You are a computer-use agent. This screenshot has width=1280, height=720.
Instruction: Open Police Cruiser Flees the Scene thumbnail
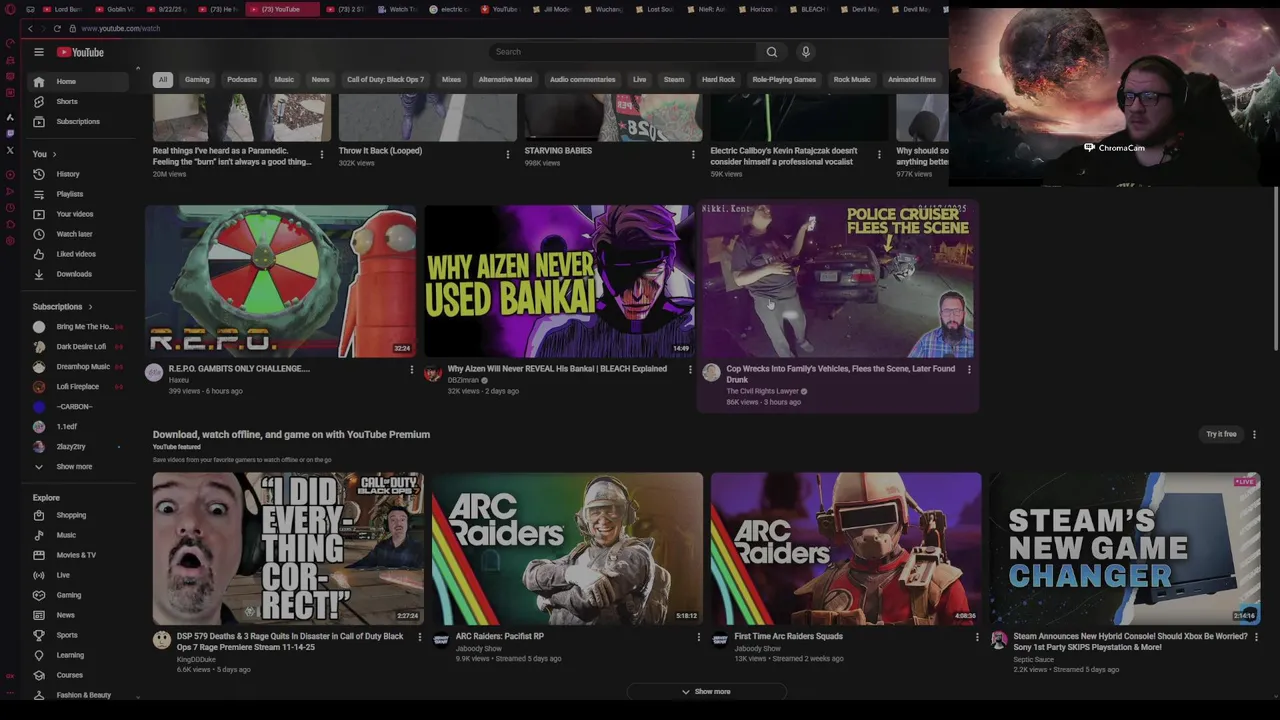tap(838, 281)
